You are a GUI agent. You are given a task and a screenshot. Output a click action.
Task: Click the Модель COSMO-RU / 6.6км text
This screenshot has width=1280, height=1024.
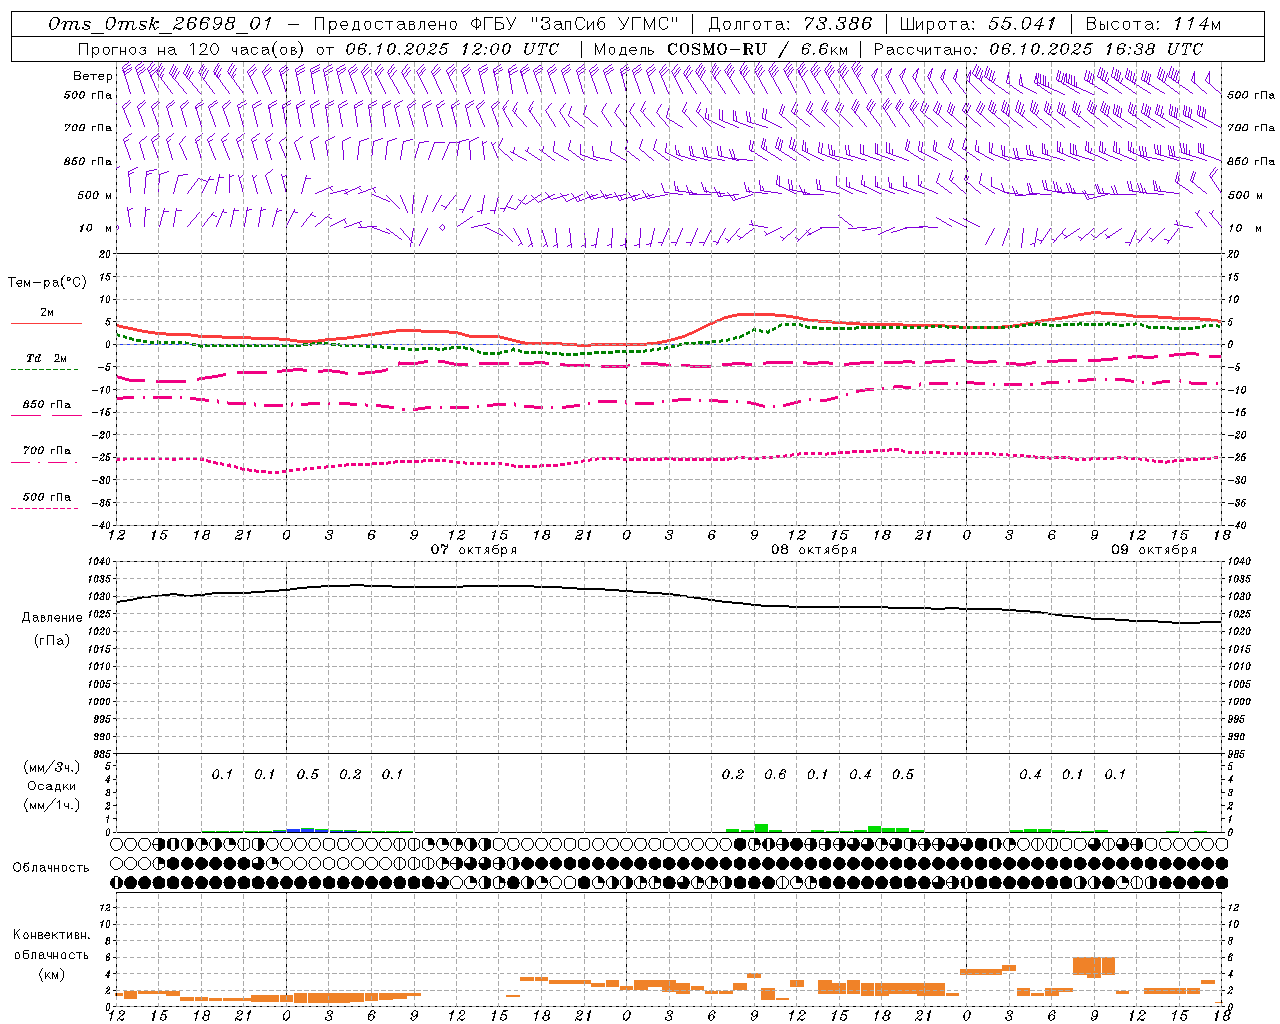(x=720, y=49)
